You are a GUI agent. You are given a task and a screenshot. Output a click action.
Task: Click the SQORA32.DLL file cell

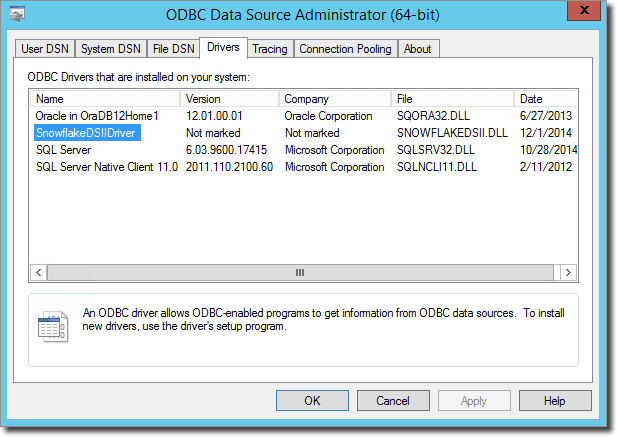point(433,116)
